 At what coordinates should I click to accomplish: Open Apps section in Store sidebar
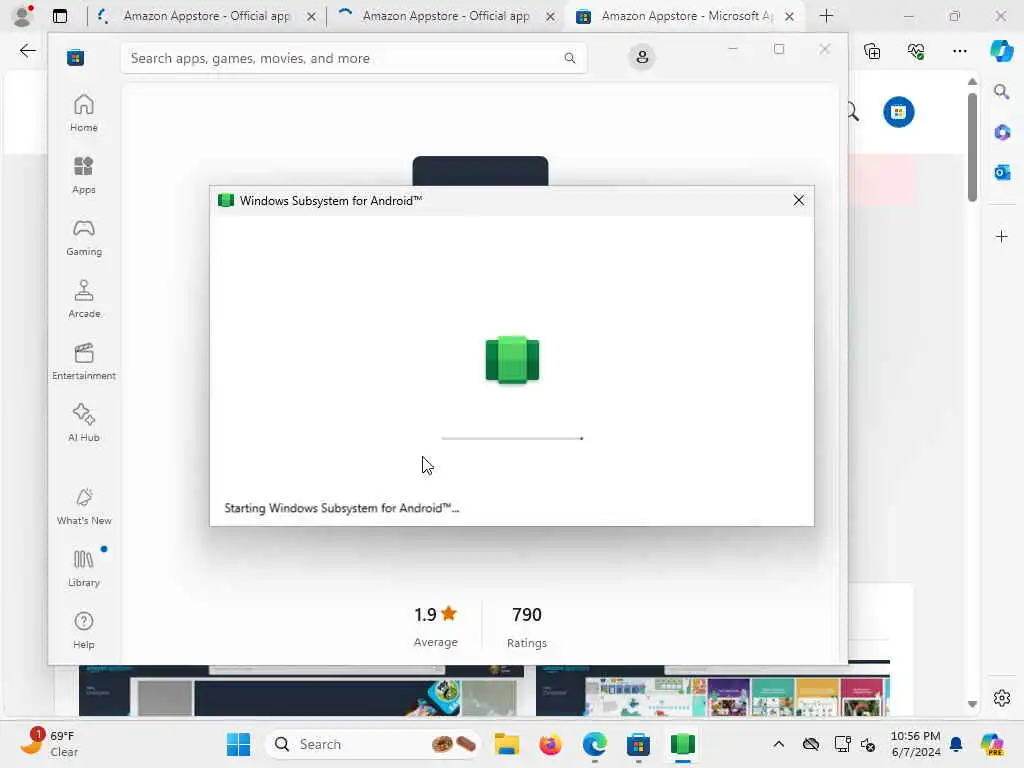tap(84, 175)
